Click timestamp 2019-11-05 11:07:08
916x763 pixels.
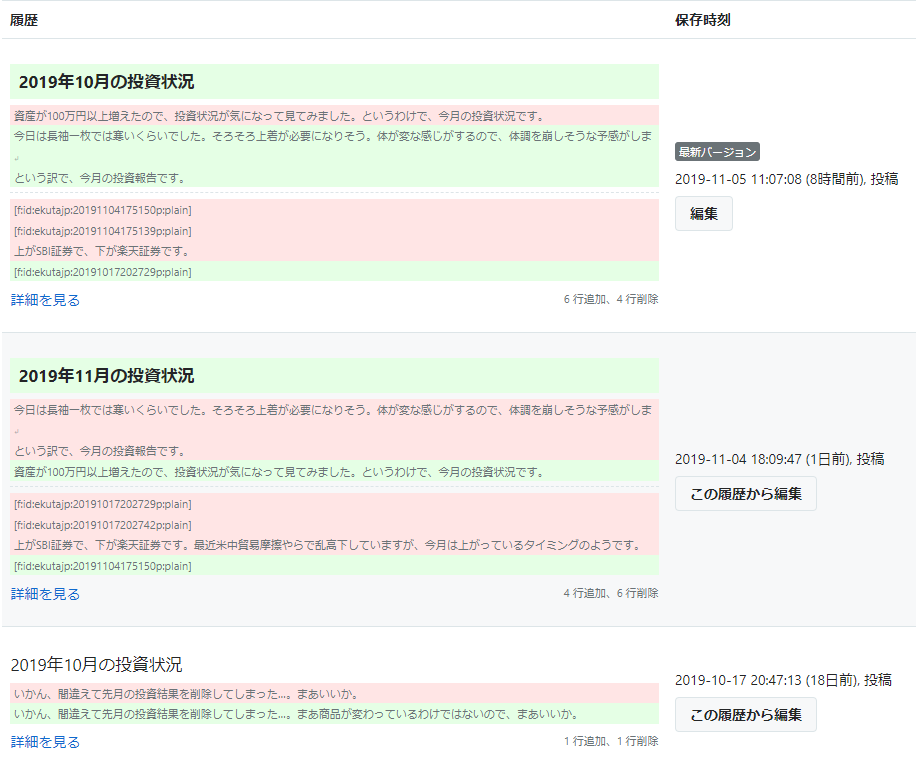[738, 179]
